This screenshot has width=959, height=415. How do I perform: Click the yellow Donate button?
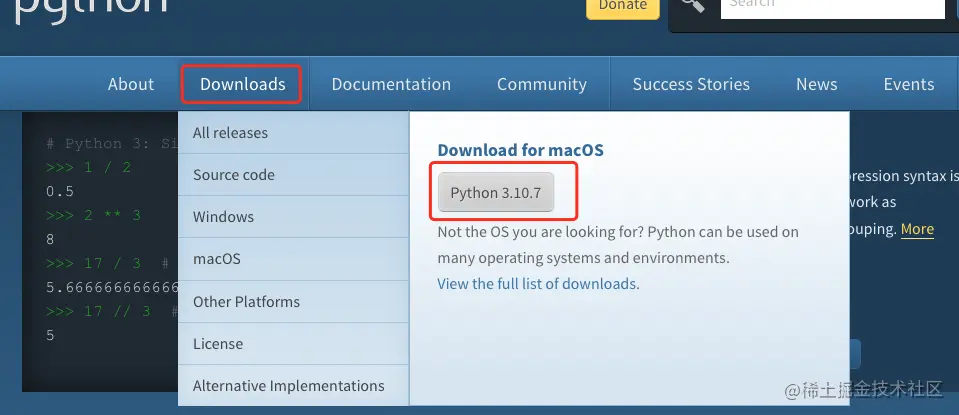pyautogui.click(x=623, y=6)
